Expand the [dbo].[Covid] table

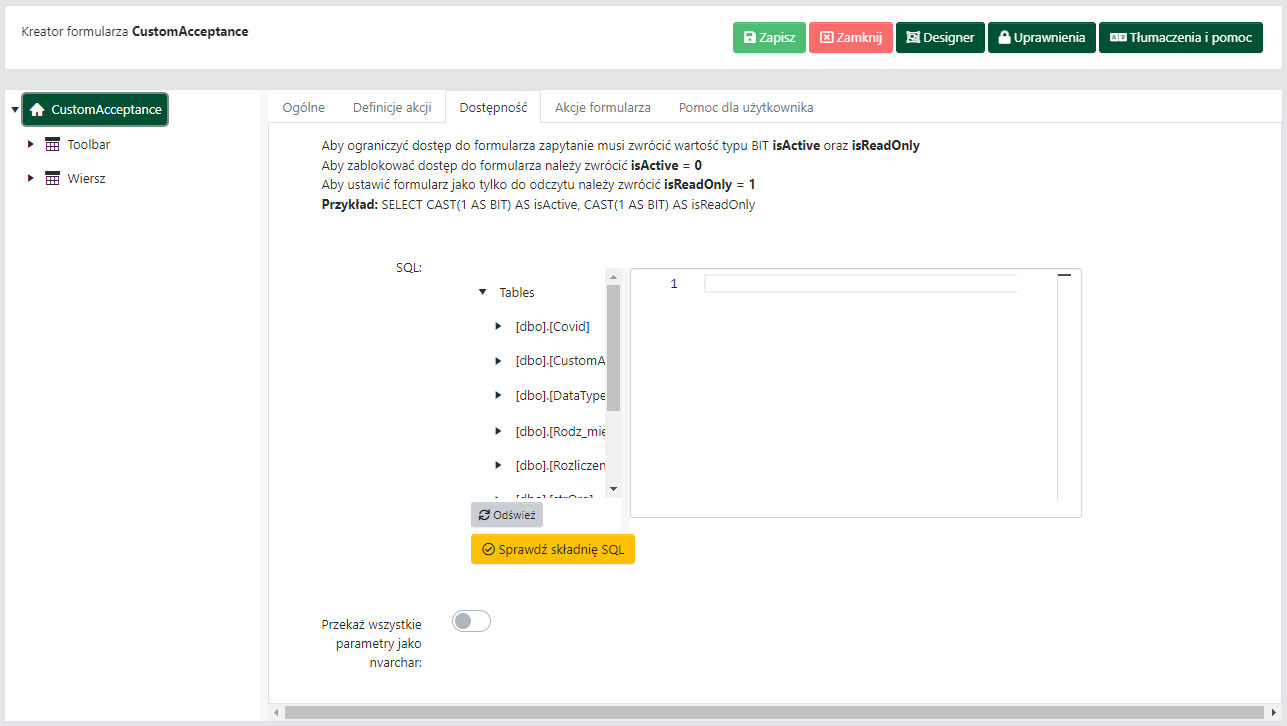tap(499, 326)
